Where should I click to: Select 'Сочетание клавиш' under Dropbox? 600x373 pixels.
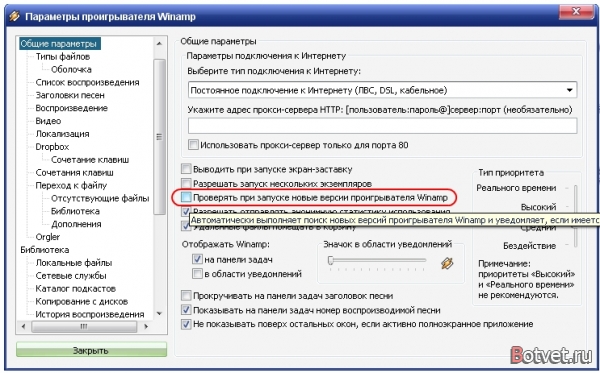point(90,160)
